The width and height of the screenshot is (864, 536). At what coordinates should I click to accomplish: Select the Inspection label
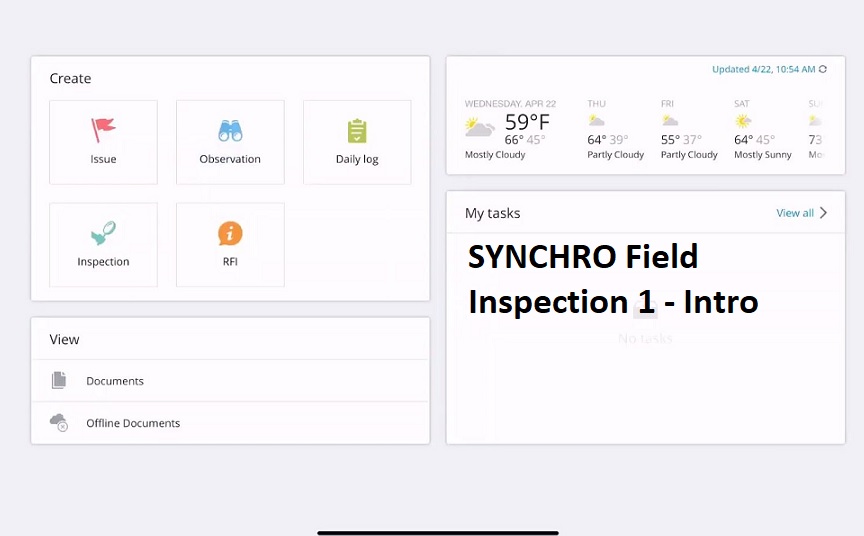(x=103, y=262)
